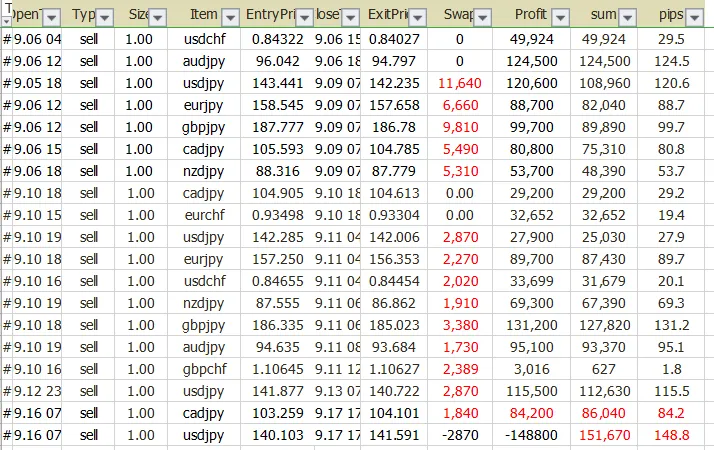The image size is (714, 450).
Task: Open the Close Time column filter dropdown
Action: click(x=351, y=18)
